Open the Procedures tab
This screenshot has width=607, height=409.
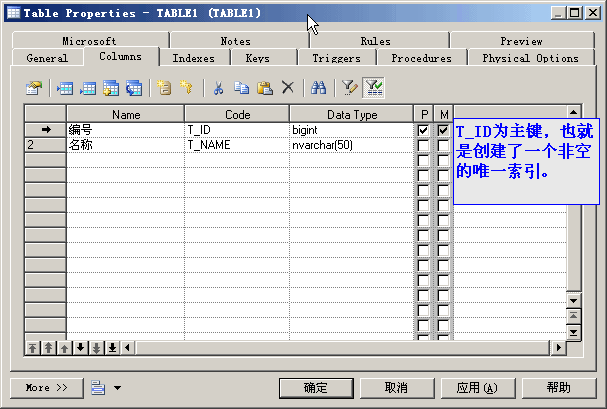422,58
